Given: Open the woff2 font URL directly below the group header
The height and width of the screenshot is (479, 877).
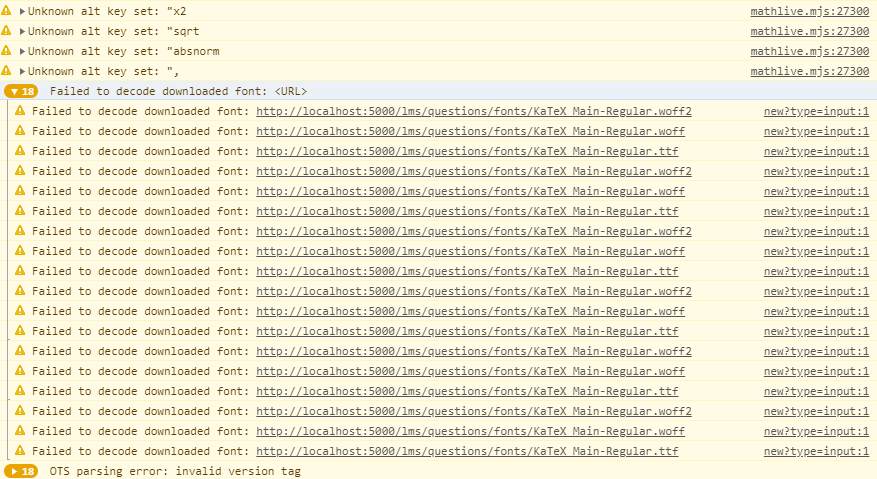Looking at the screenshot, I should pyautogui.click(x=474, y=111).
